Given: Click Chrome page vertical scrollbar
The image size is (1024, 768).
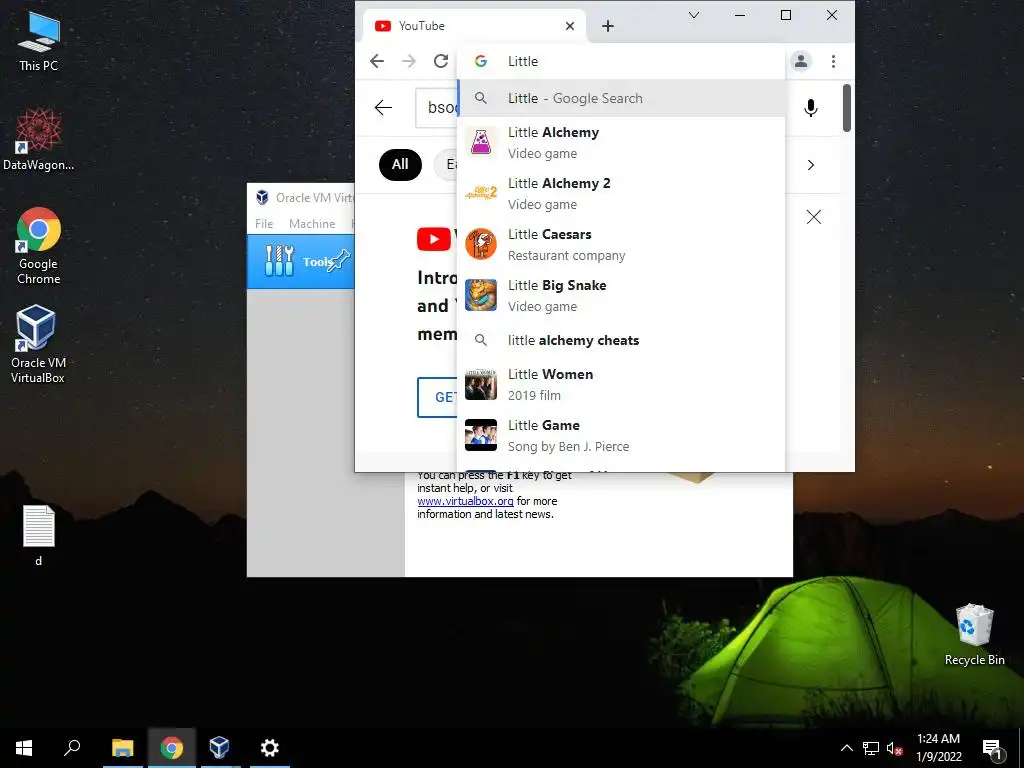Looking at the screenshot, I should coord(846,108).
